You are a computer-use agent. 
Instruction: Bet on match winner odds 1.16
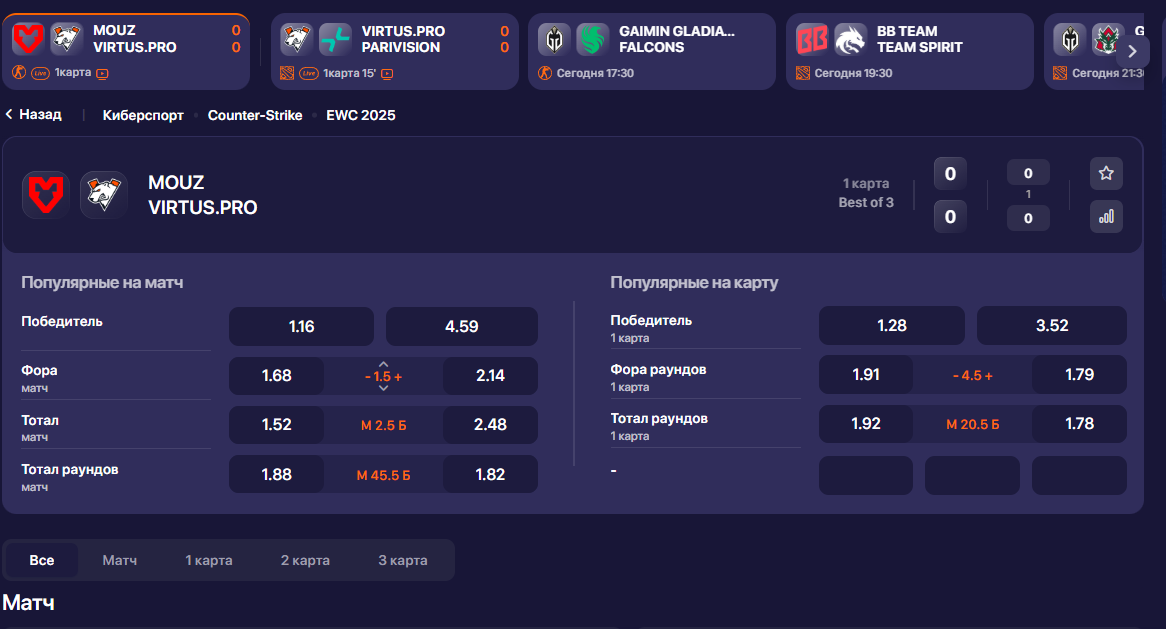[301, 326]
